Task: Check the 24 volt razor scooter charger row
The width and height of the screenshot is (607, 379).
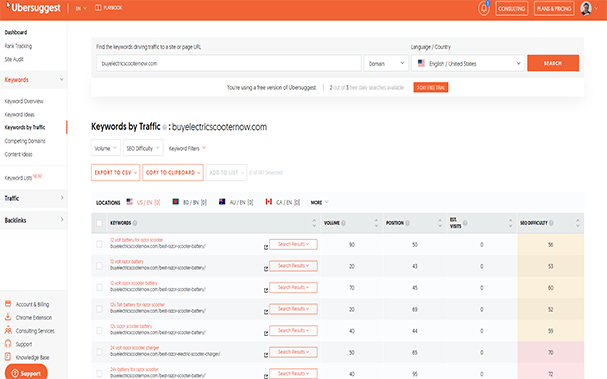Action: (99, 352)
